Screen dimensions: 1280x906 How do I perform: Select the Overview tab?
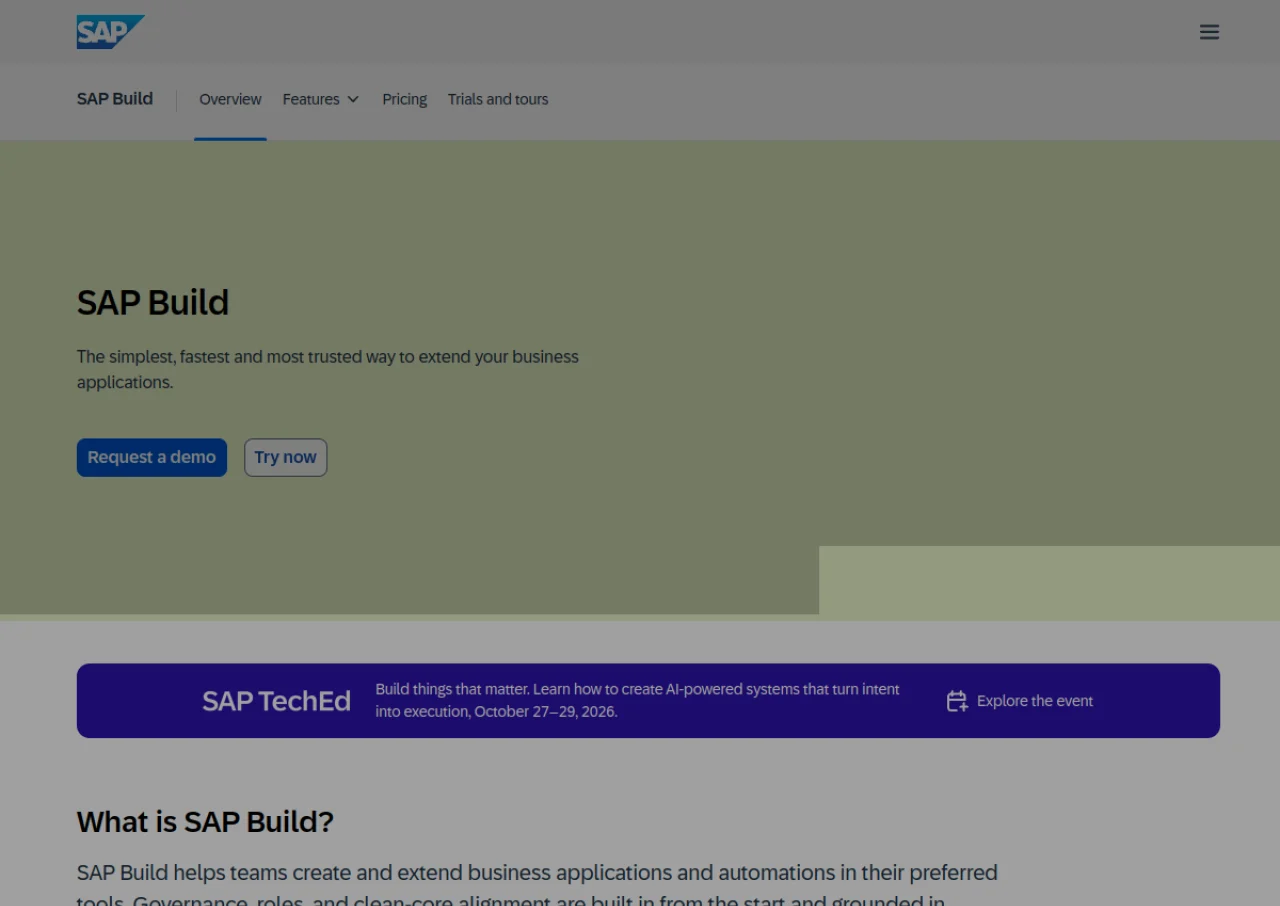click(230, 99)
